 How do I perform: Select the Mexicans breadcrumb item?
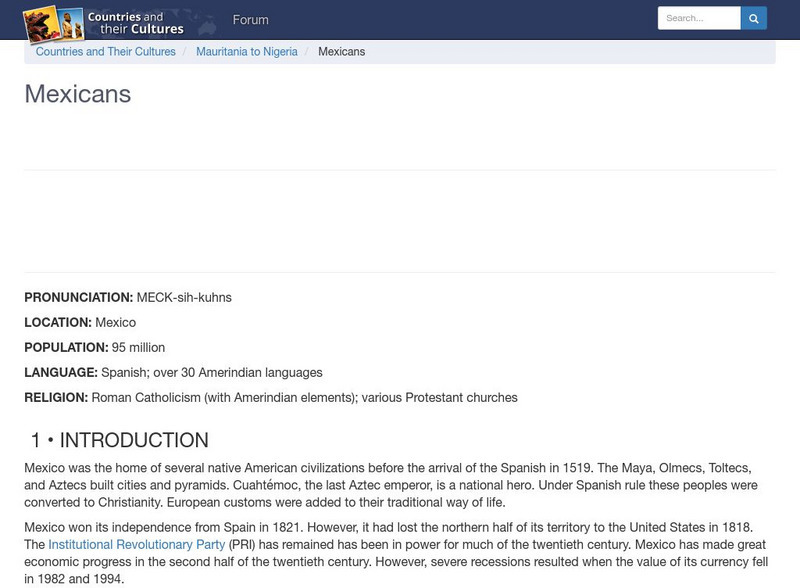click(x=341, y=52)
